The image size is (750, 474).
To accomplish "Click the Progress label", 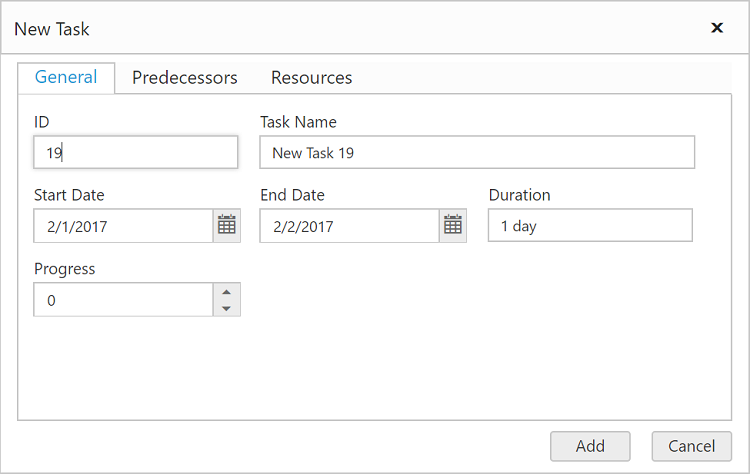I will click(x=65, y=269).
